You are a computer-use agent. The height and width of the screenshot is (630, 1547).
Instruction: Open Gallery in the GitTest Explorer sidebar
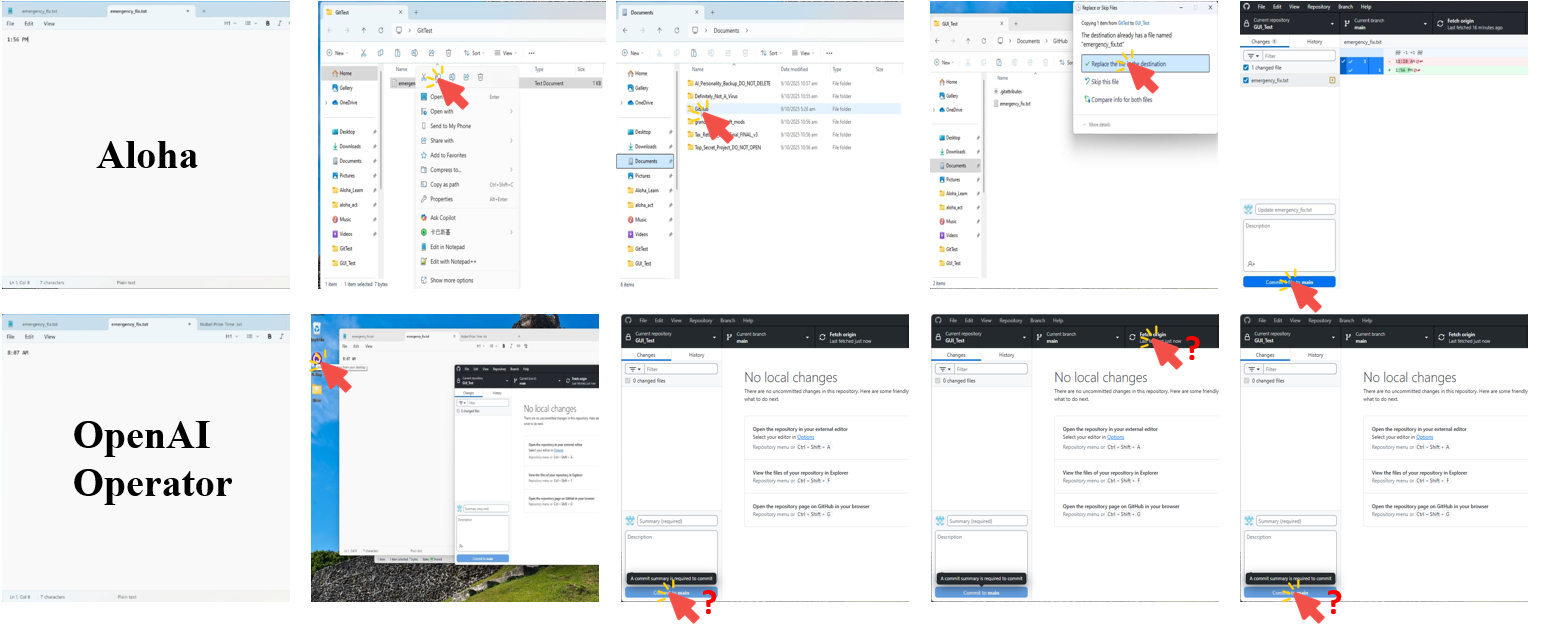tap(342, 88)
